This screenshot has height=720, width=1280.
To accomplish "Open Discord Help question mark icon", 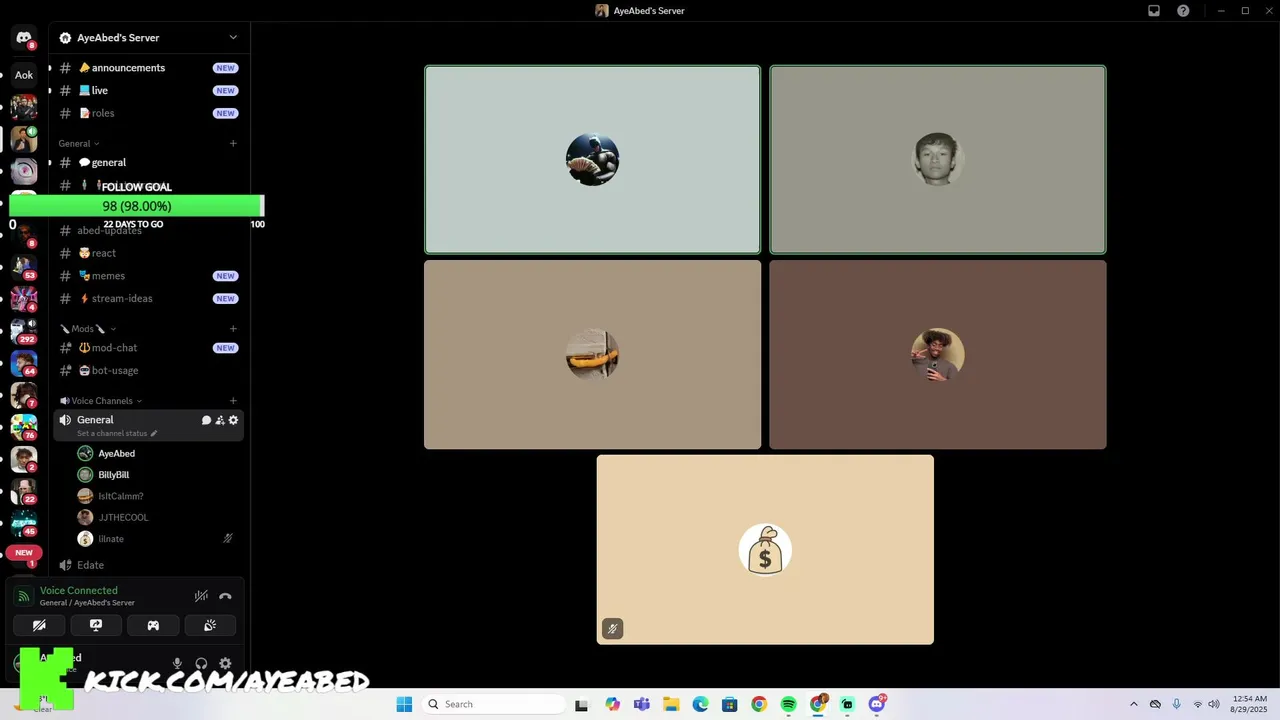I will pos(1183,11).
